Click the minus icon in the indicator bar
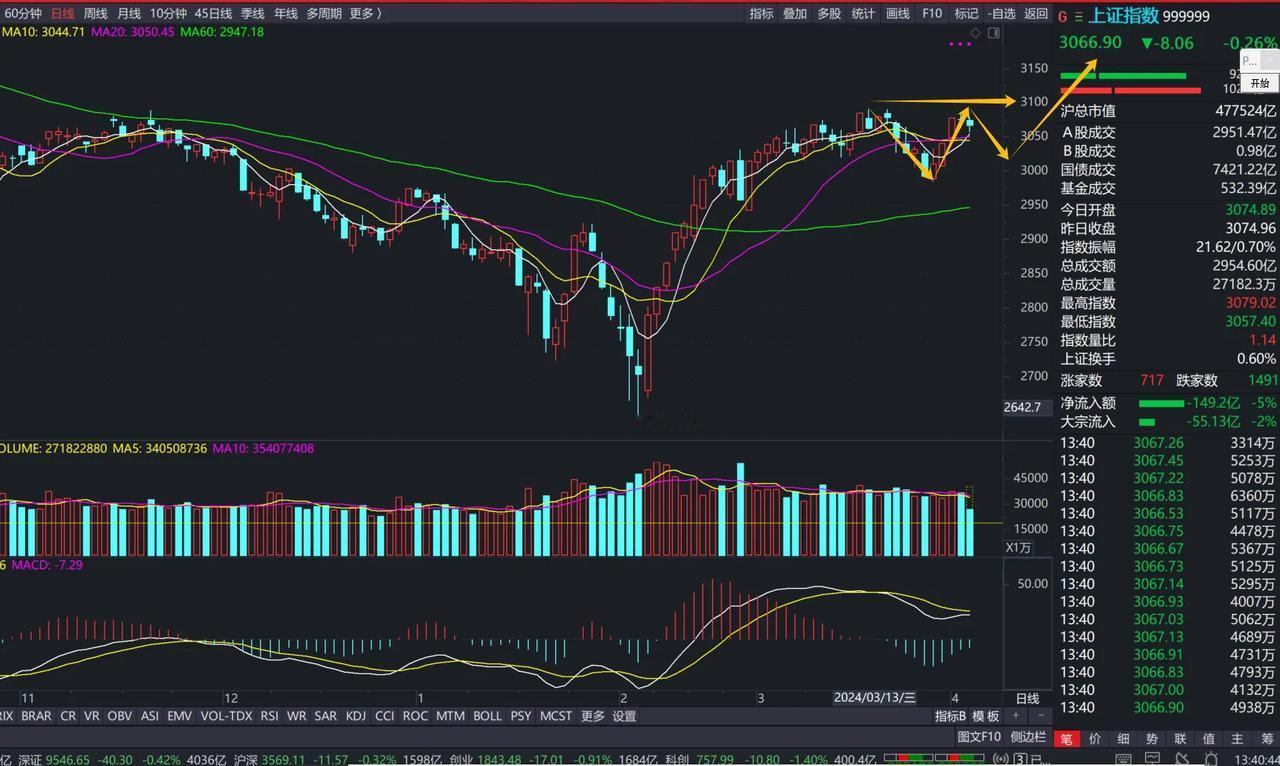1280x766 pixels. 1040,716
